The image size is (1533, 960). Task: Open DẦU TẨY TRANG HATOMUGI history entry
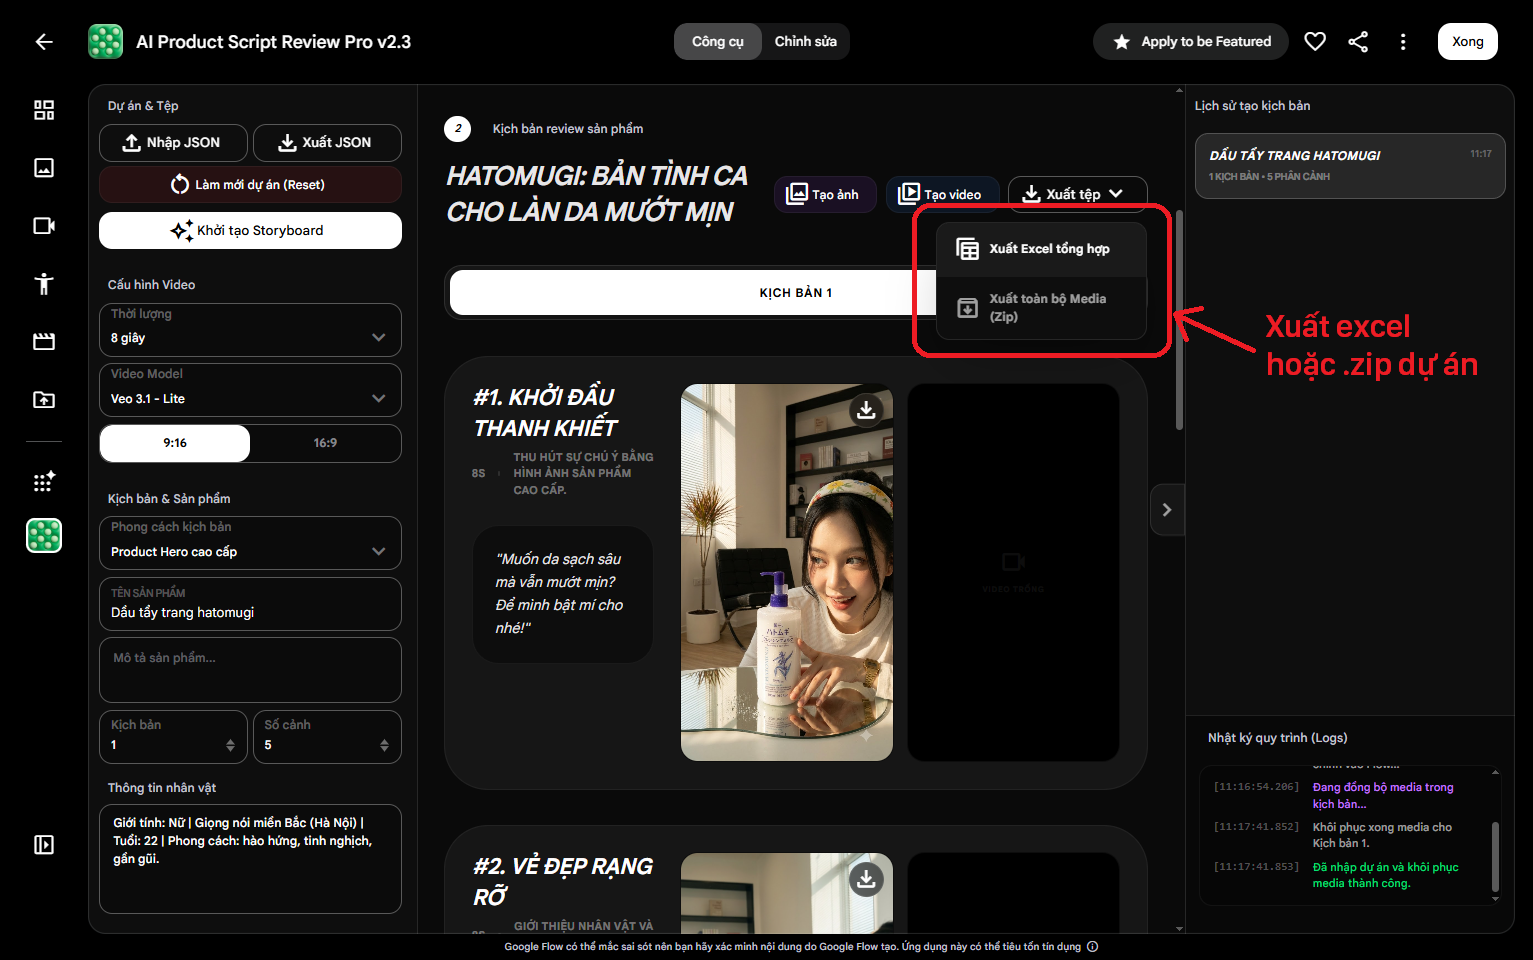[1350, 166]
